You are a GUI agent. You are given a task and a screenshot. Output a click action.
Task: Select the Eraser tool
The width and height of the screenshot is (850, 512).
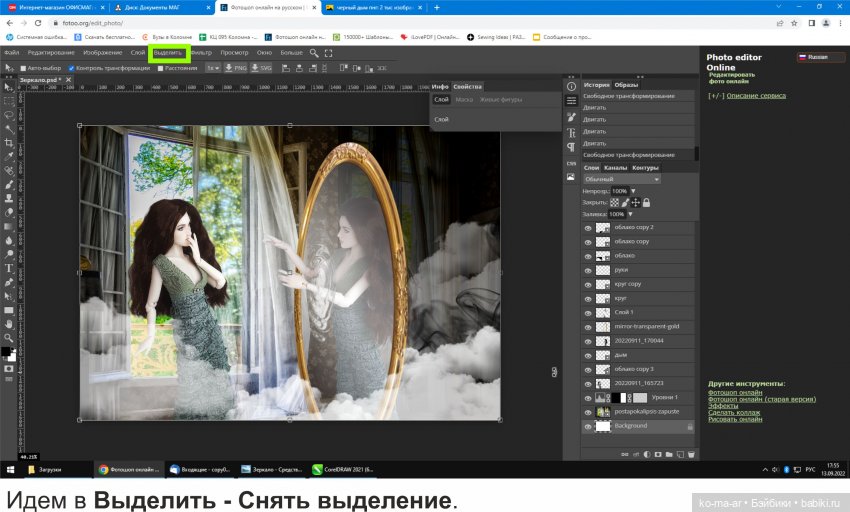click(9, 213)
